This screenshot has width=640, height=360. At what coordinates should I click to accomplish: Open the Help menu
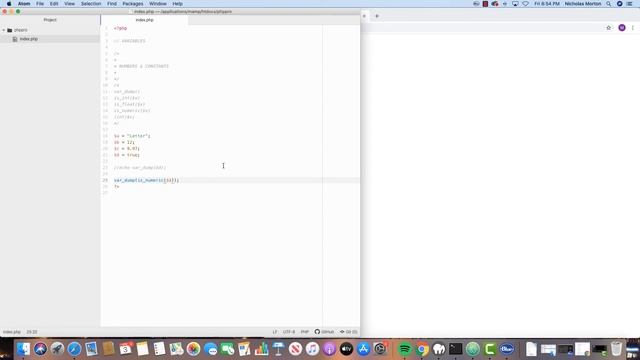click(x=178, y=4)
